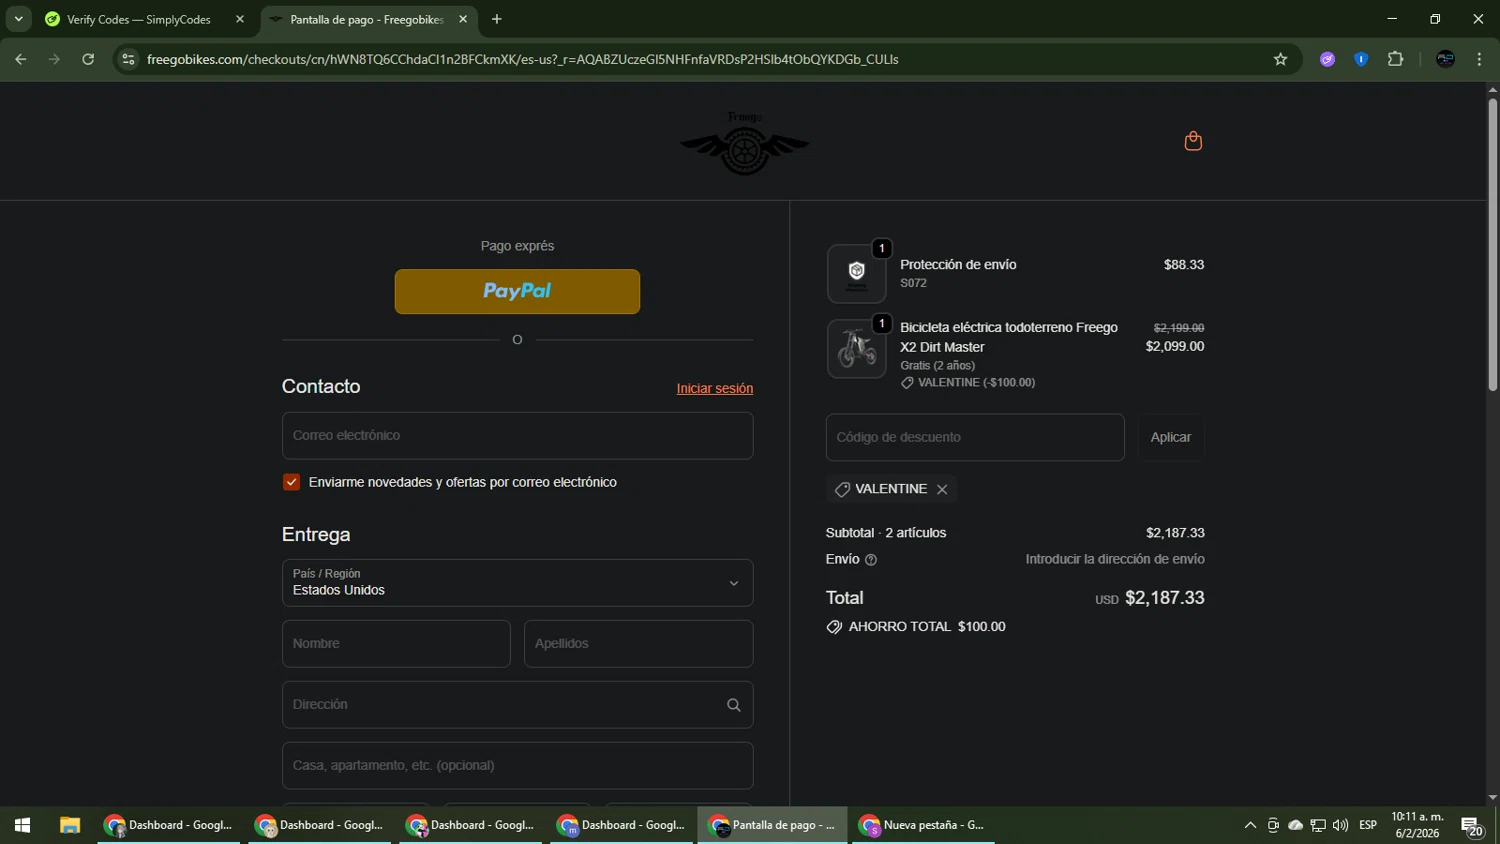
Task: Show hidden system tray icons arrow
Action: [1250, 825]
